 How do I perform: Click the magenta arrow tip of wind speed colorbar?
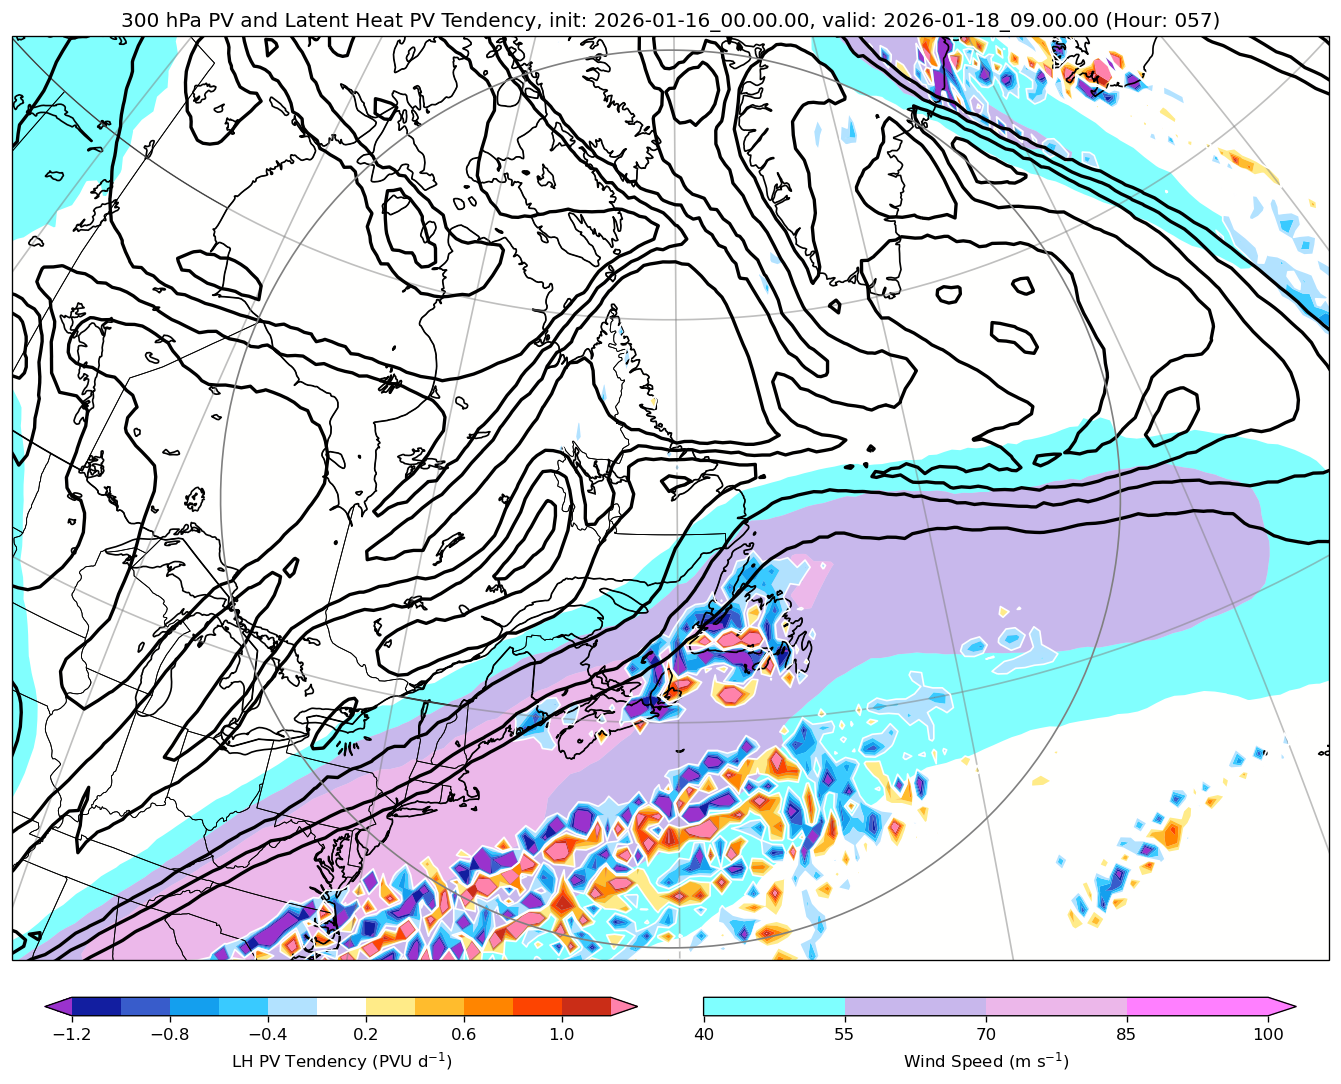click(1284, 1006)
